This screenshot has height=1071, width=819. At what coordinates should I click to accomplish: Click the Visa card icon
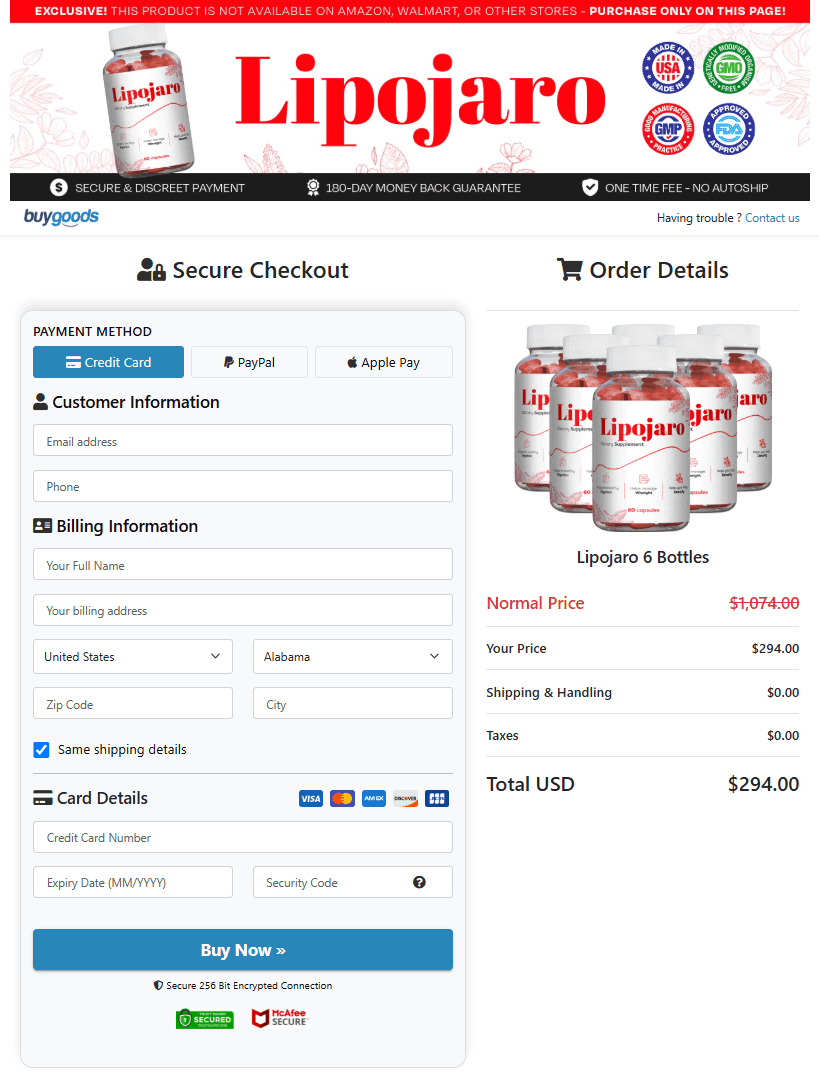click(x=311, y=798)
